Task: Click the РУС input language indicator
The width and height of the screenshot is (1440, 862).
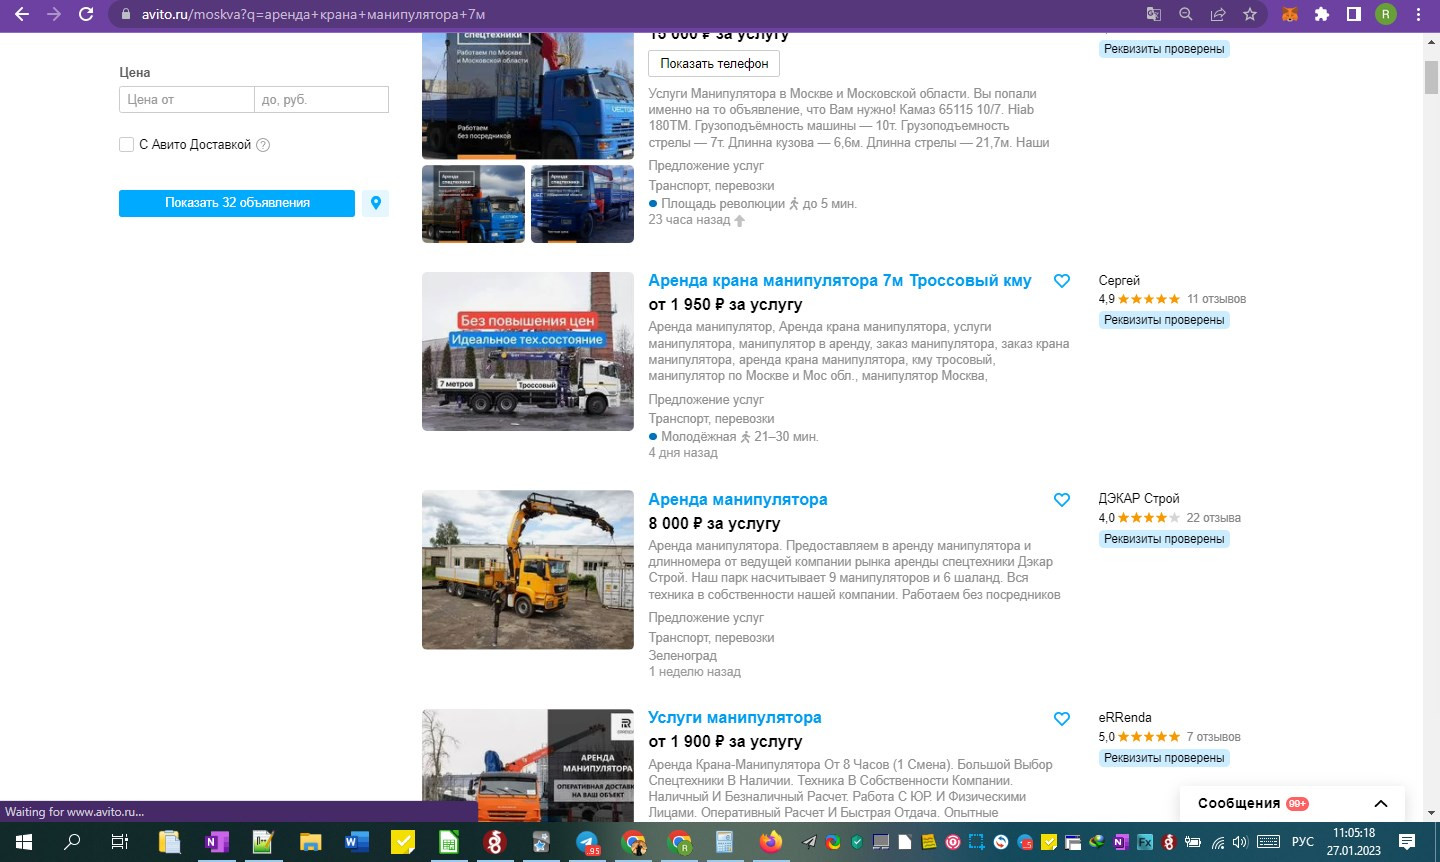Action: tap(1303, 842)
